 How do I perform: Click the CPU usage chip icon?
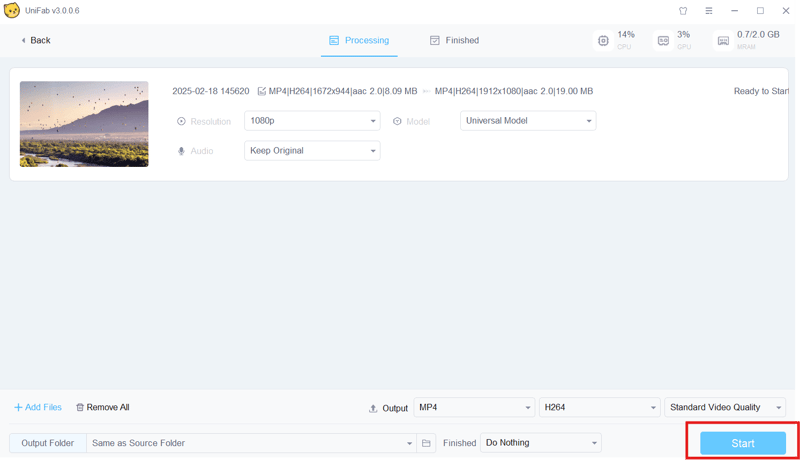(x=603, y=41)
